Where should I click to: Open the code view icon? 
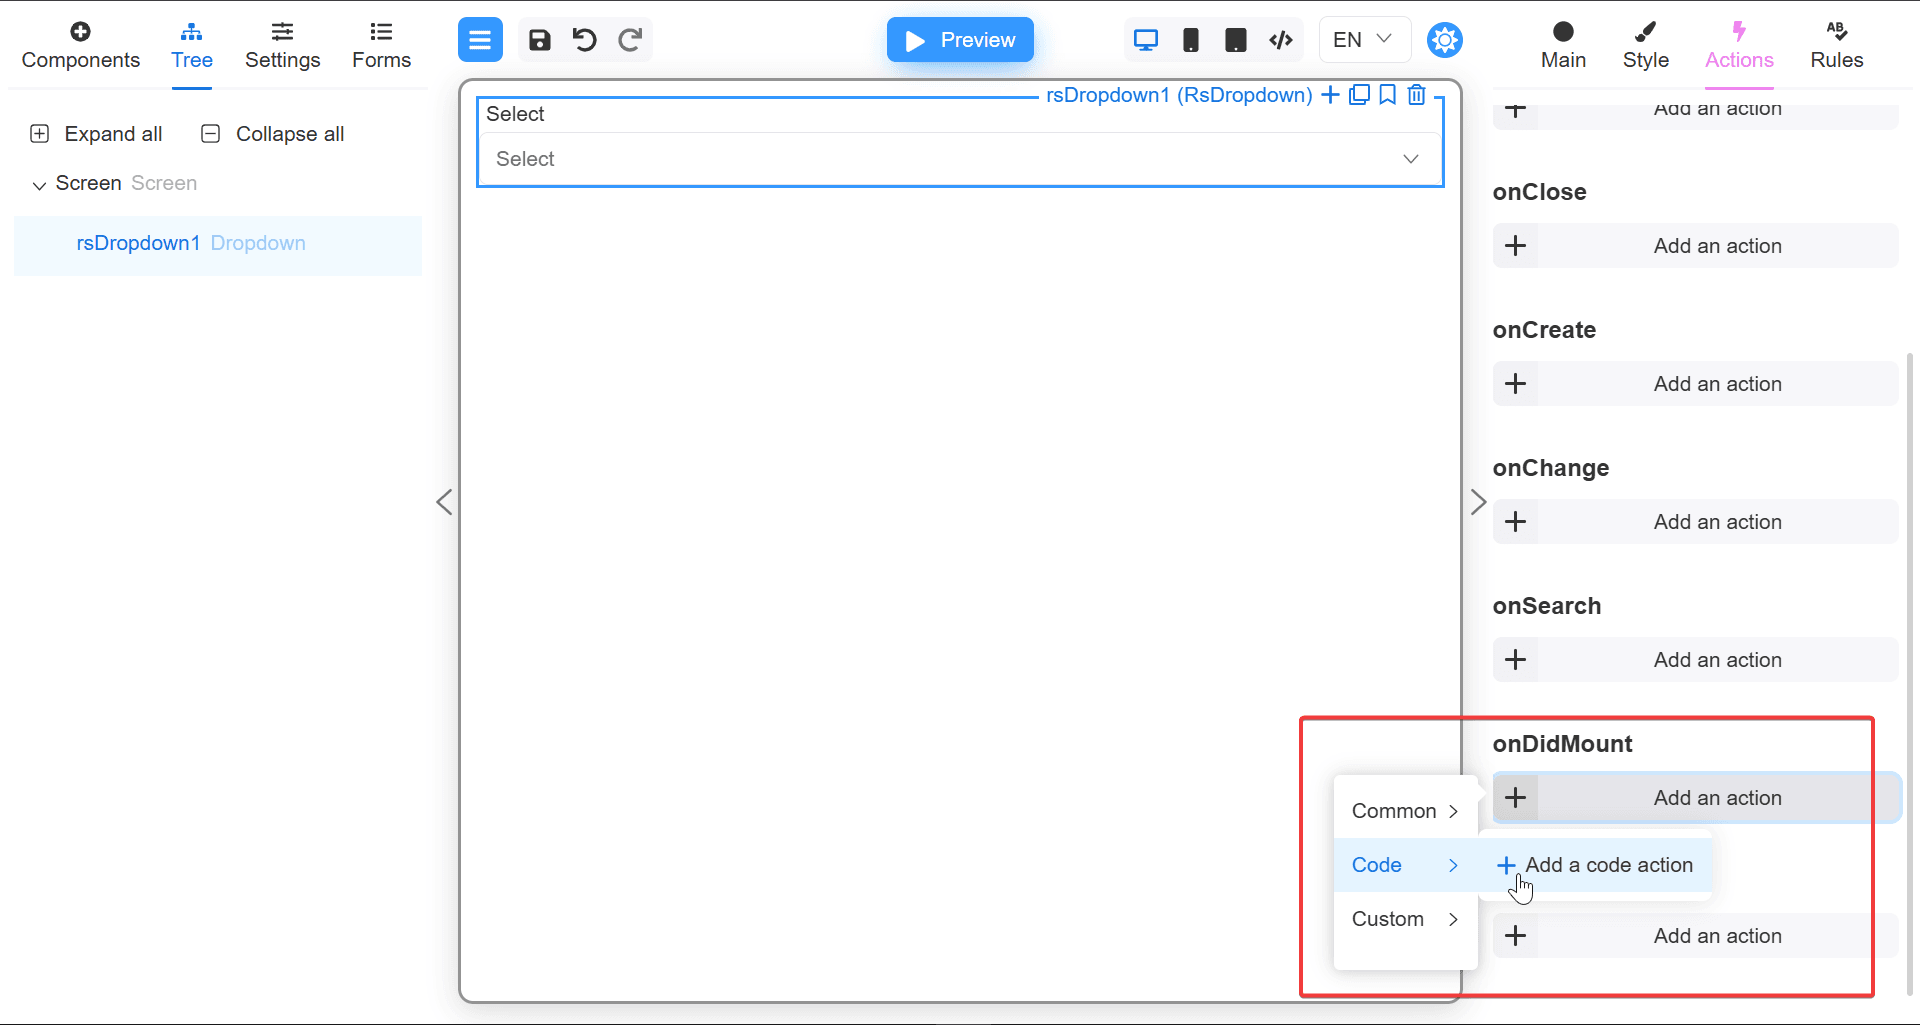coord(1281,40)
